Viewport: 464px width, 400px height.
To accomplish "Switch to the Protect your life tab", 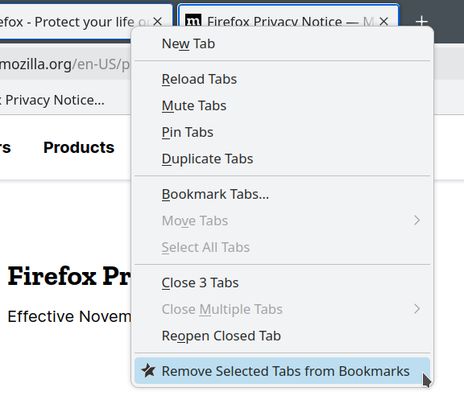I will 73,22.
